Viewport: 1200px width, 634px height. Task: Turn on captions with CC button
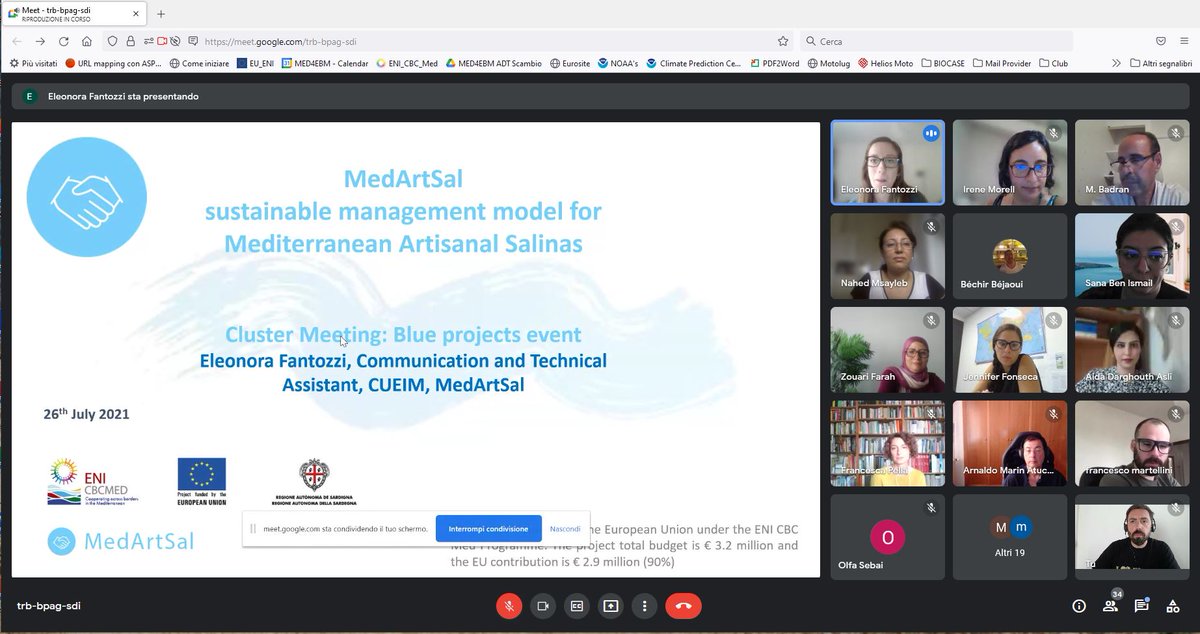coord(577,606)
